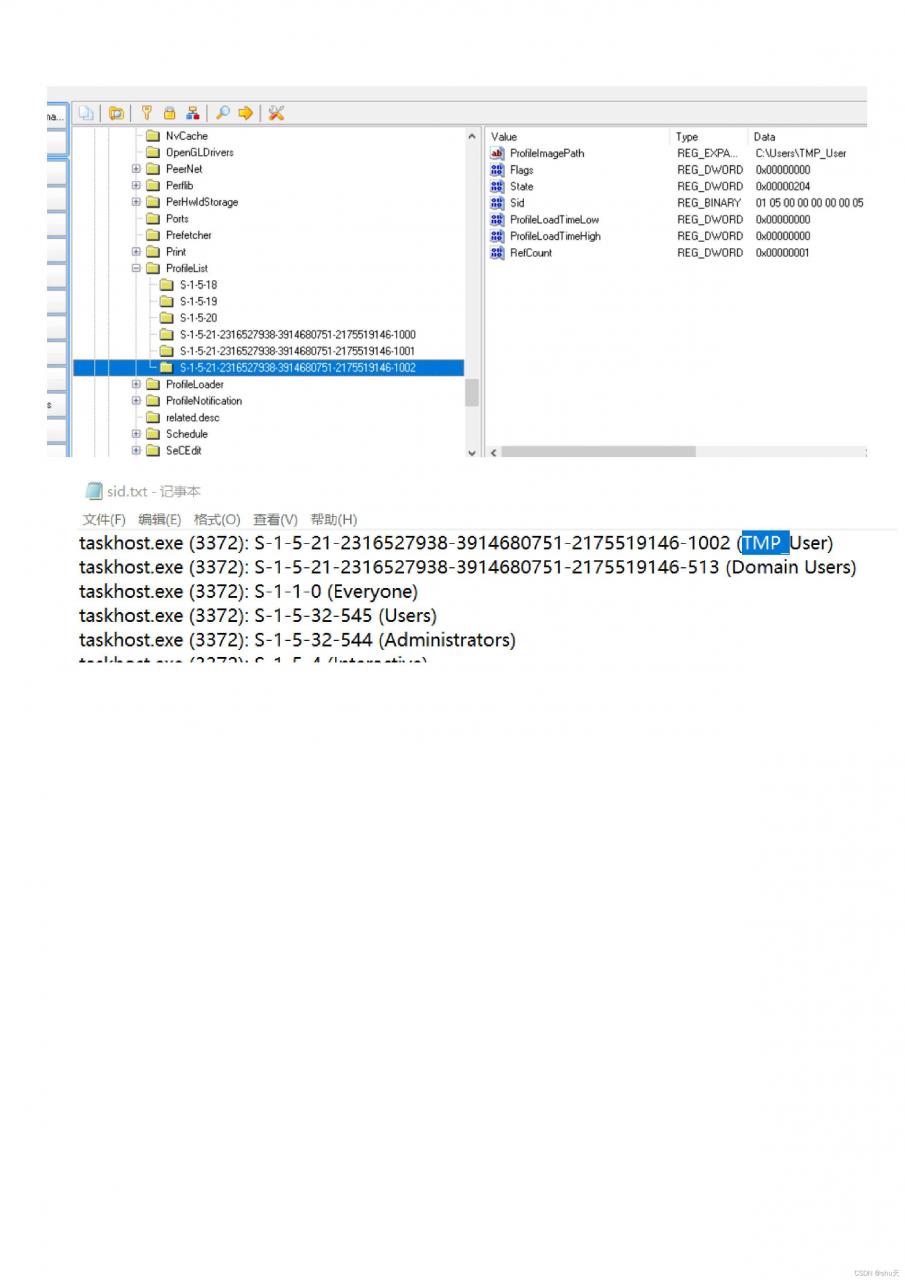905x1280 pixels.
Task: Click the orange arrow find-next icon
Action: [x=245, y=113]
